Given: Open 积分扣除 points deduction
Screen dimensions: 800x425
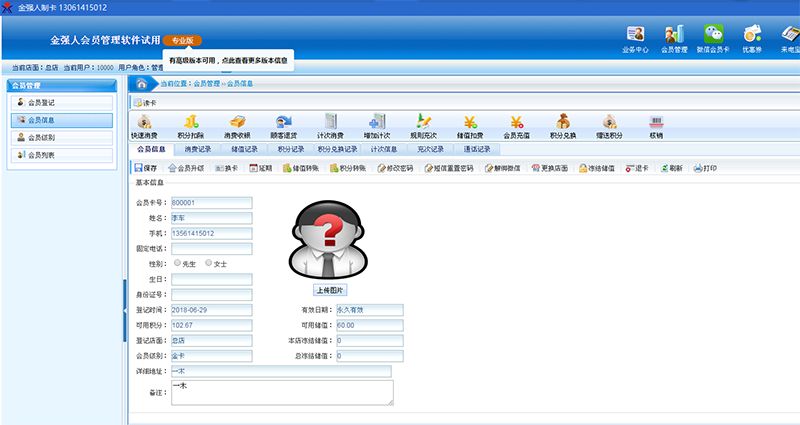Looking at the screenshot, I should (x=191, y=127).
